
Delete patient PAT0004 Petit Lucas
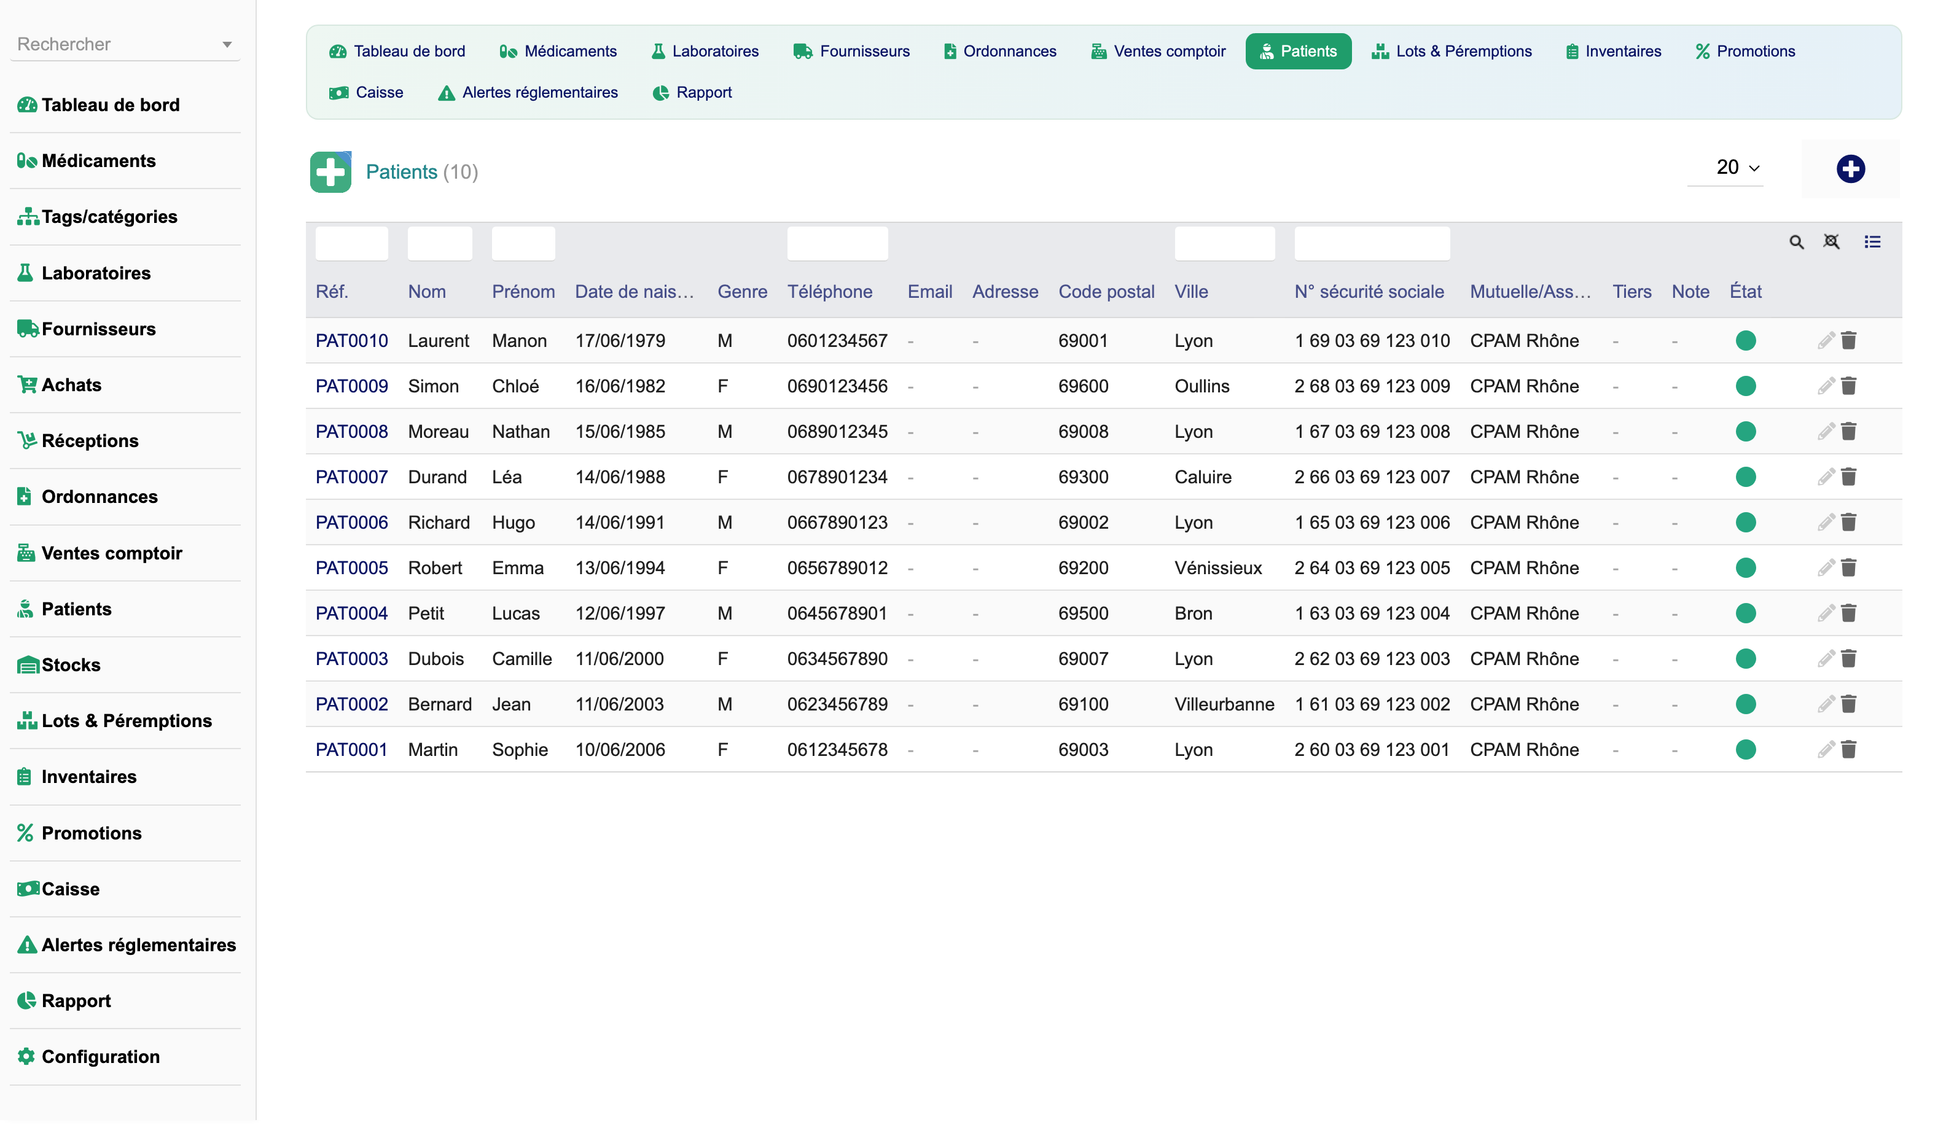tap(1849, 614)
